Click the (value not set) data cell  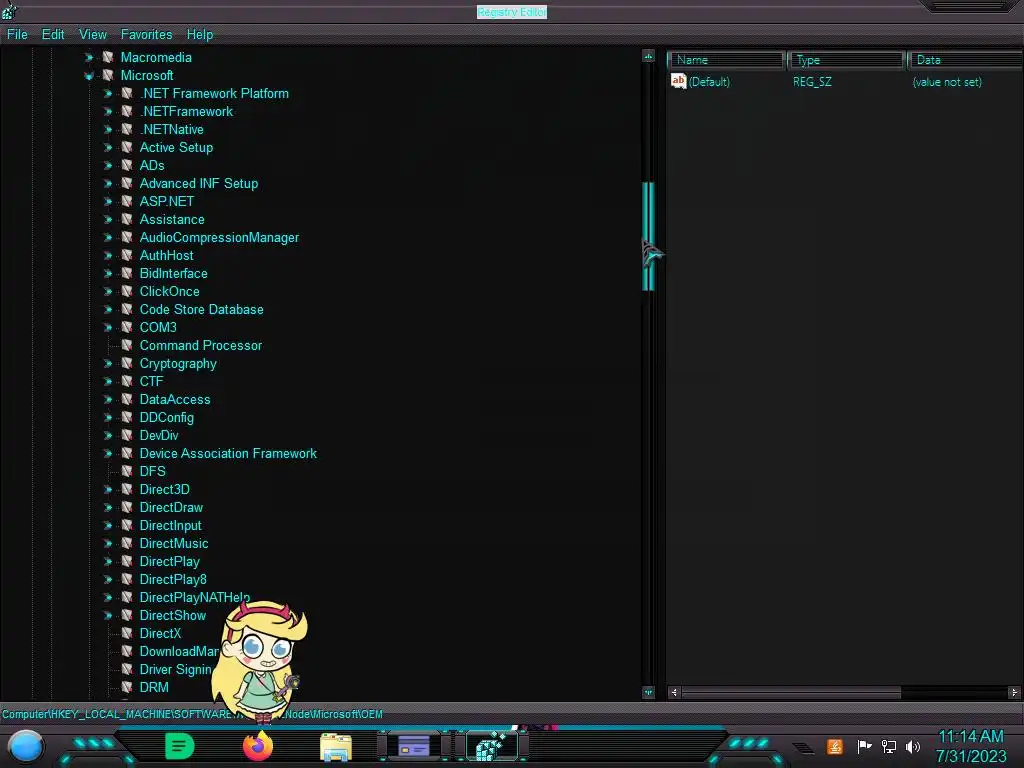[947, 82]
